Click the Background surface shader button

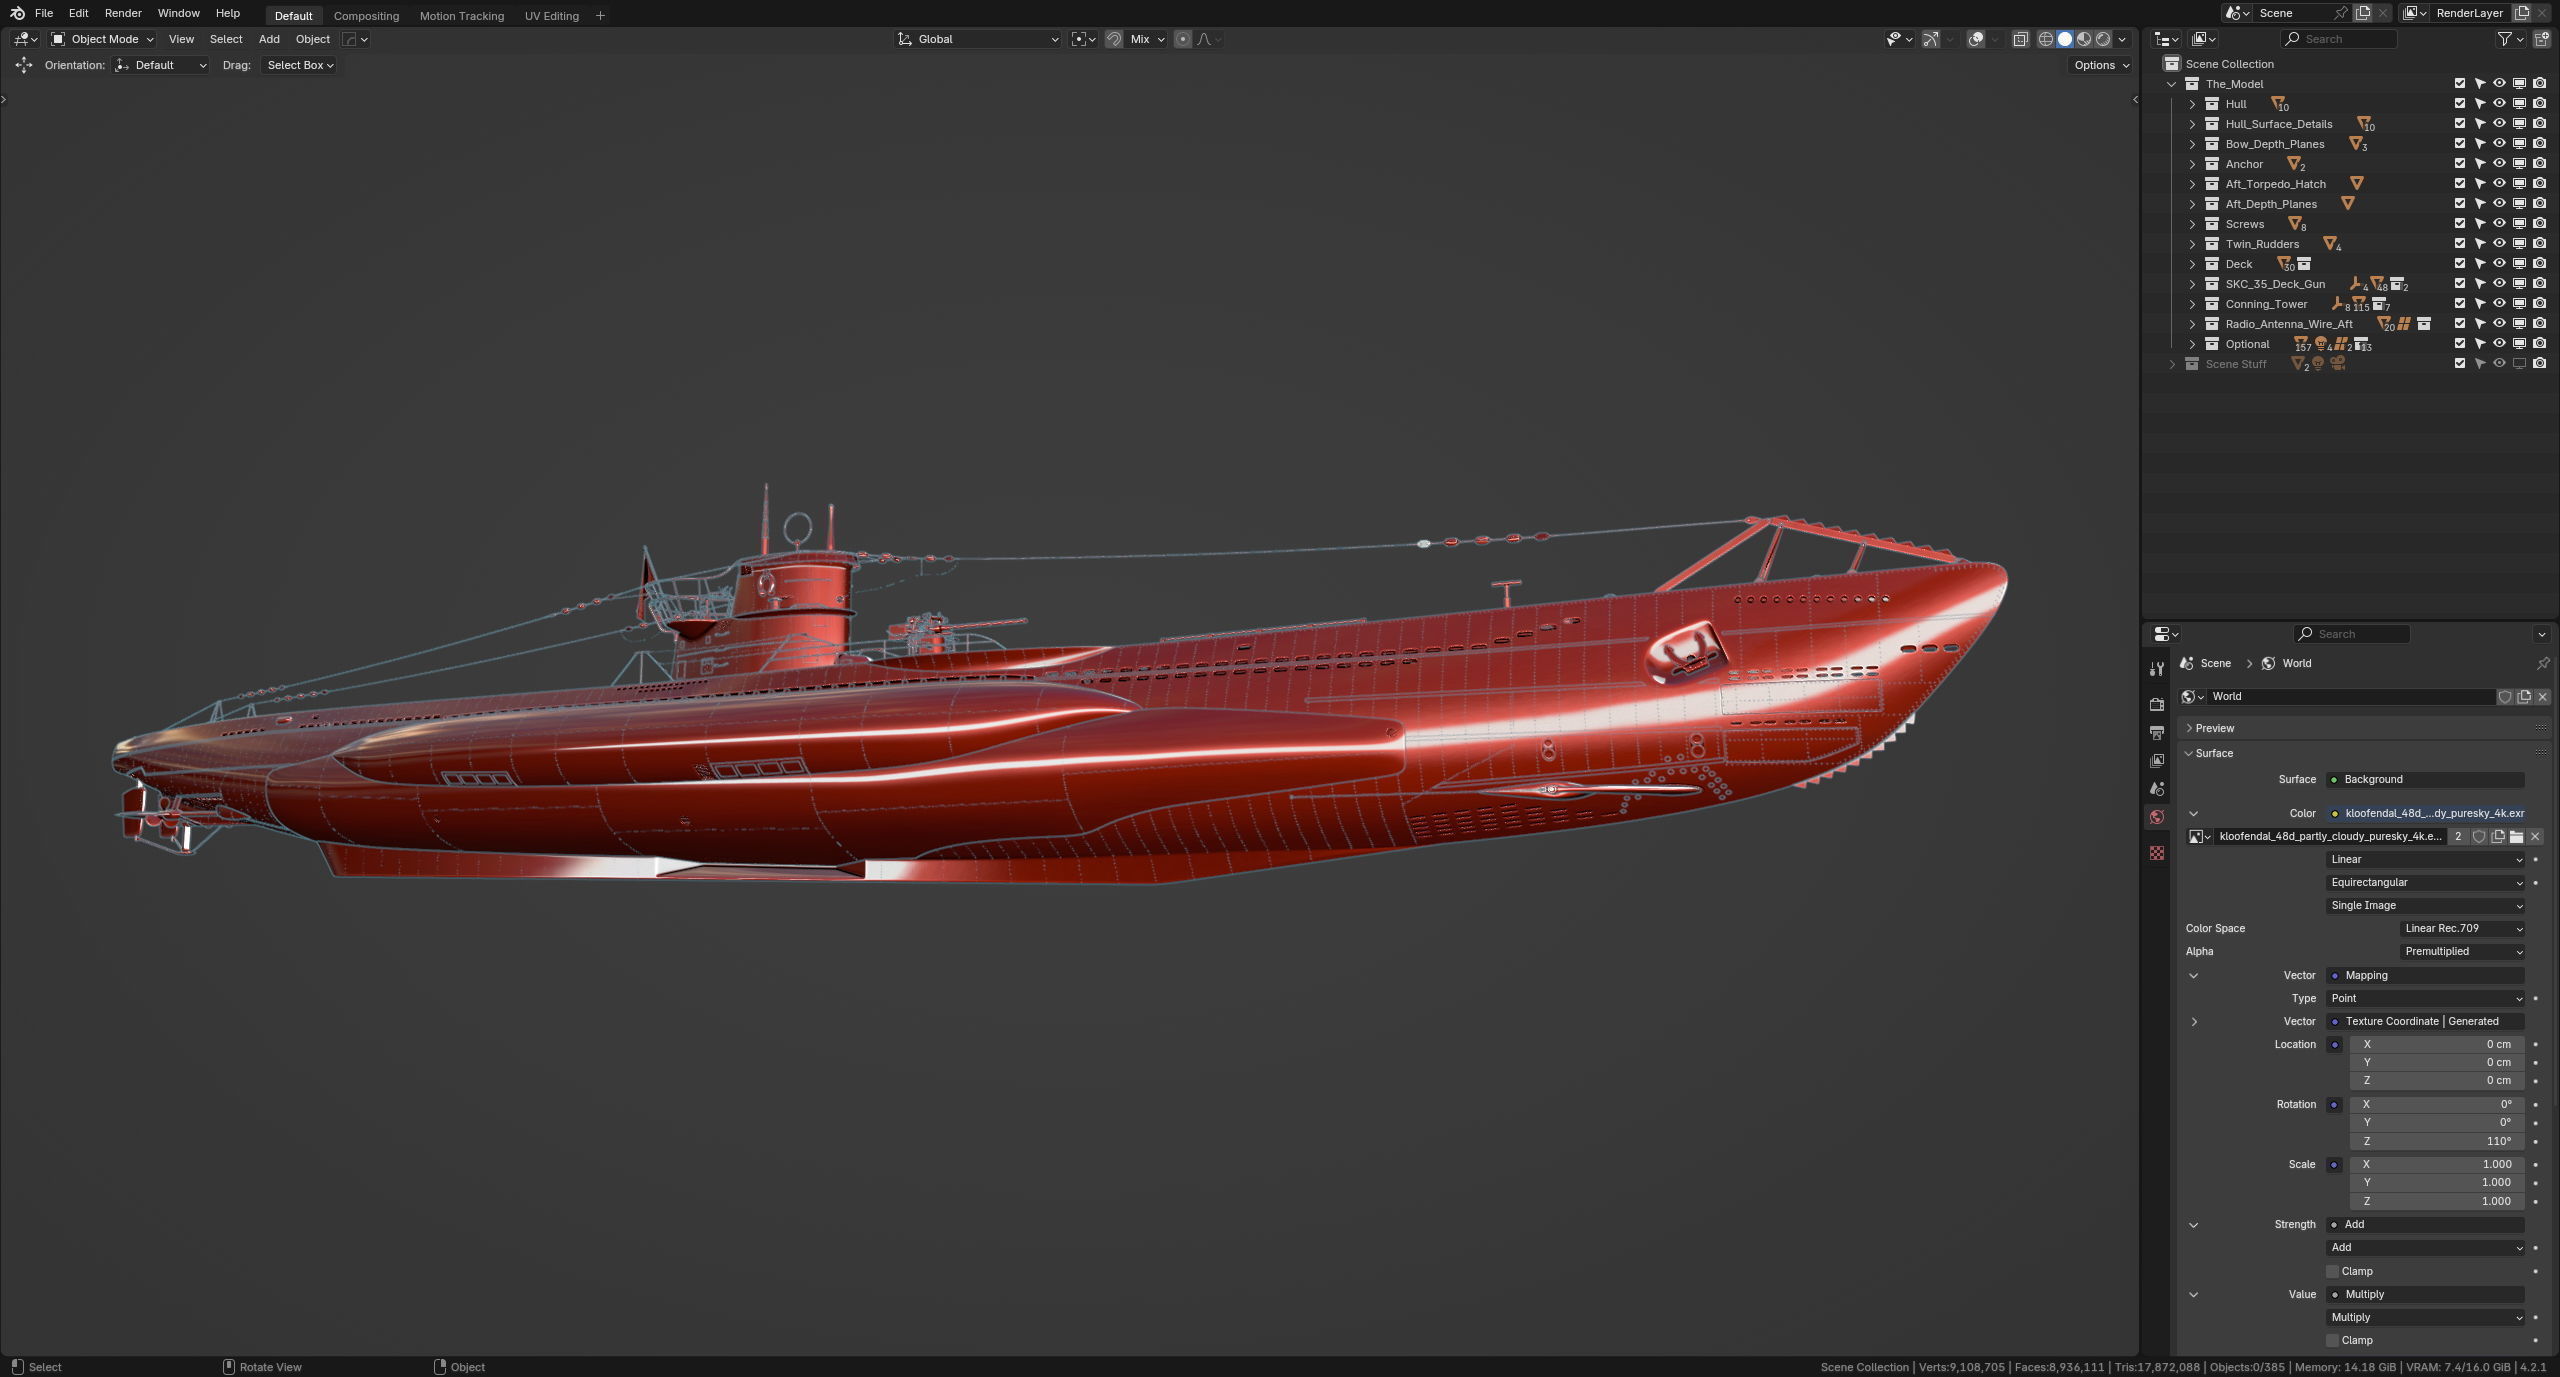coord(2425,779)
